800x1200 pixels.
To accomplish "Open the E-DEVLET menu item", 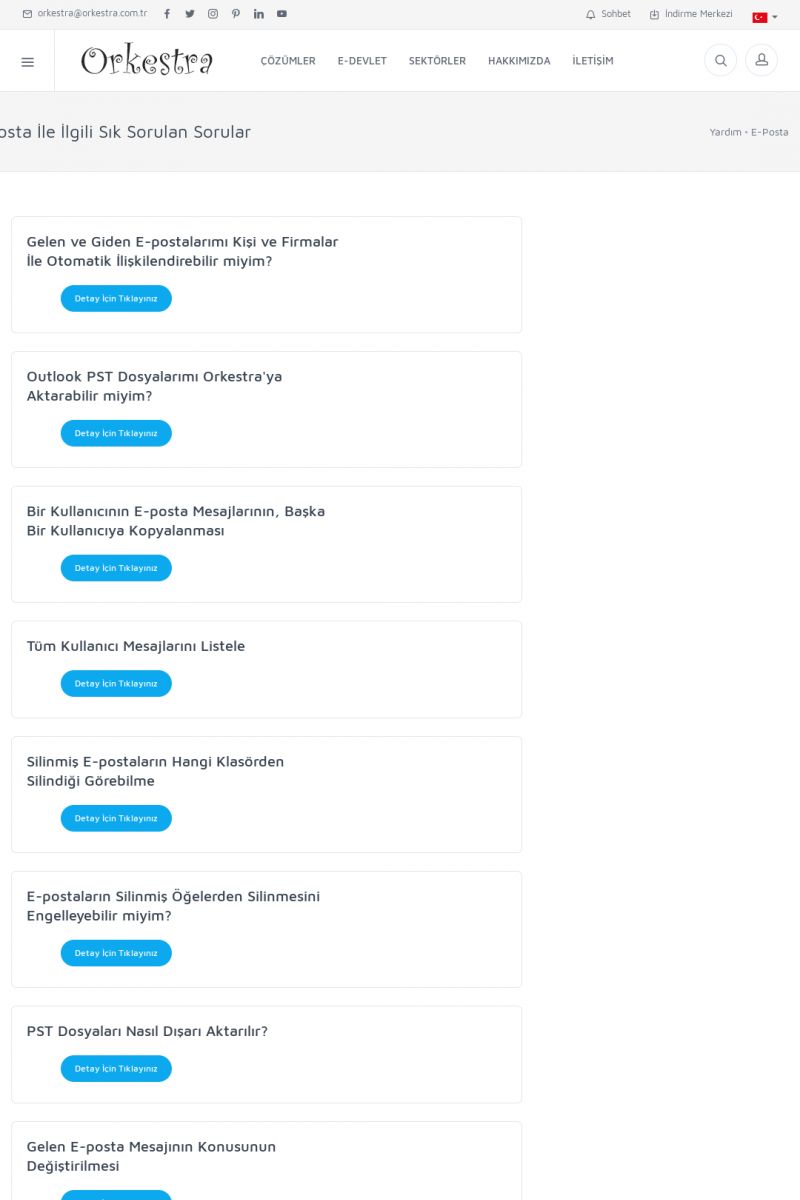I will pyautogui.click(x=362, y=61).
